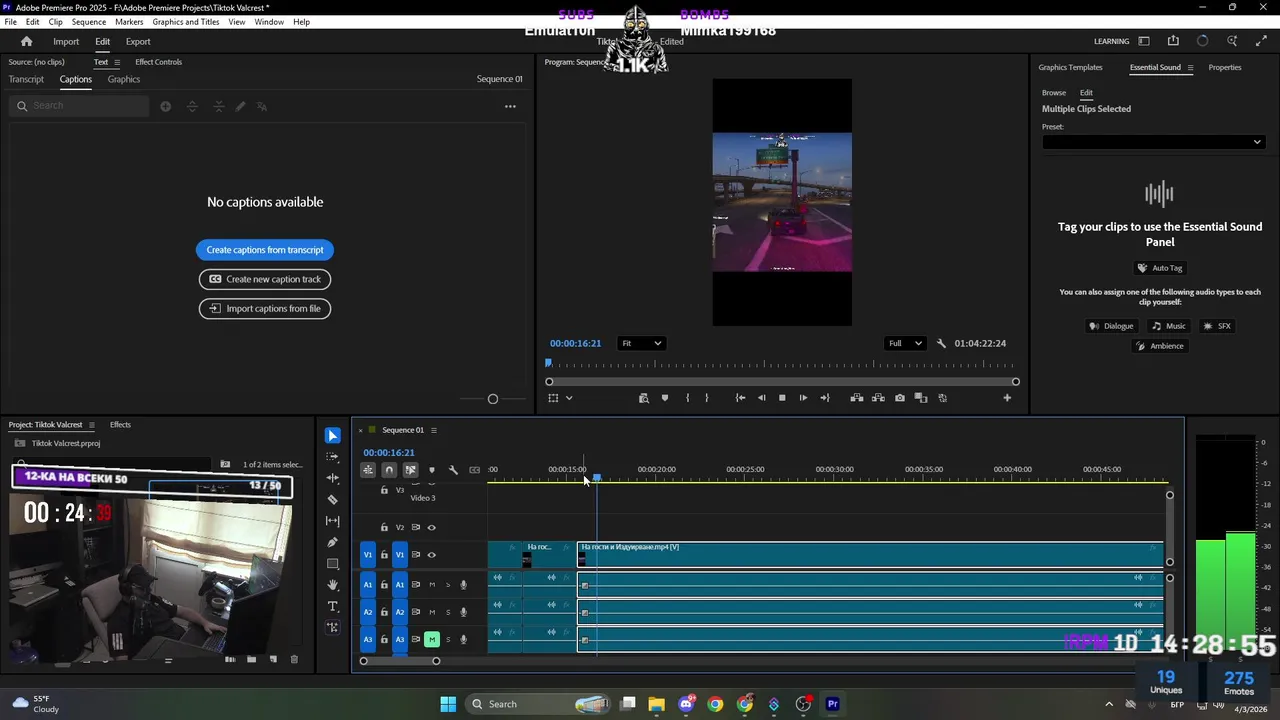Select the Pen tool
This screenshot has width=1280, height=720.
pos(333,542)
